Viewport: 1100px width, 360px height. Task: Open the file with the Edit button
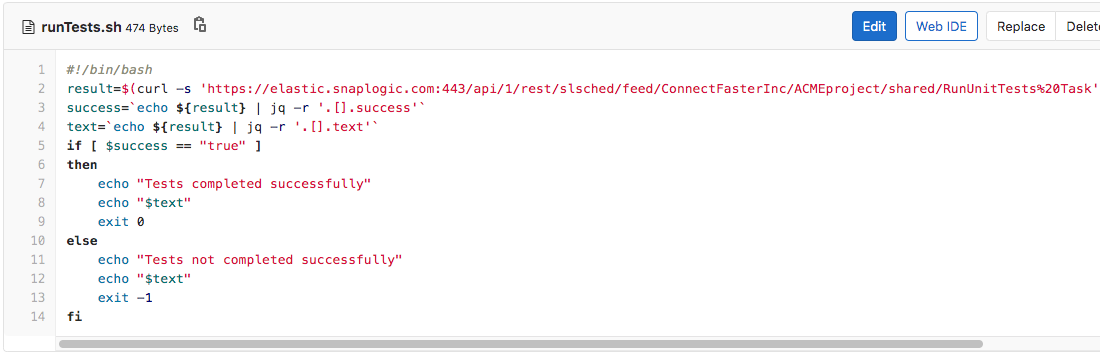[x=874, y=27]
